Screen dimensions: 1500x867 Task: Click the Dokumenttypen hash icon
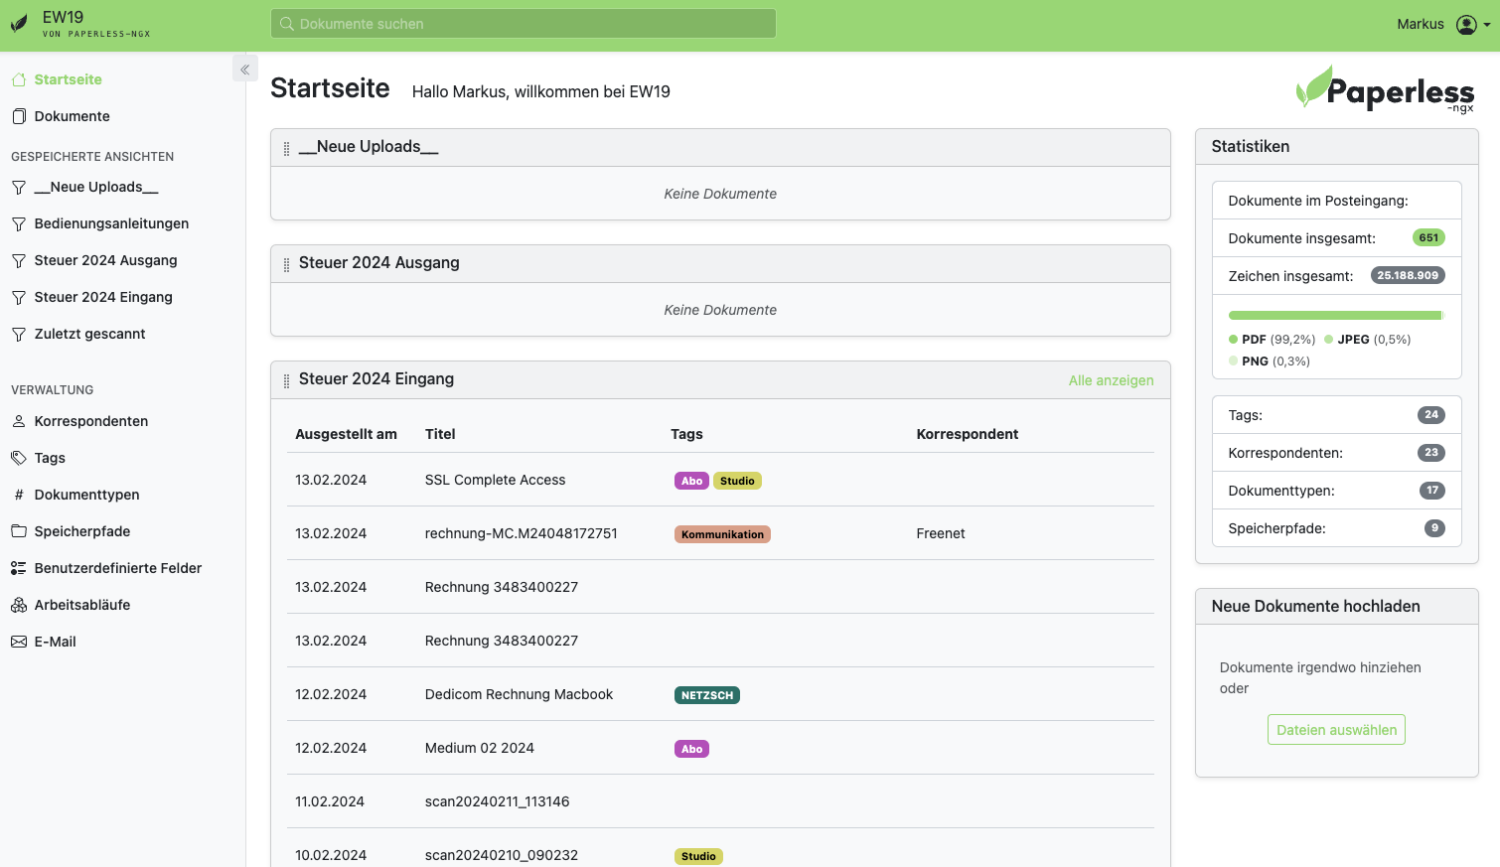coord(19,495)
